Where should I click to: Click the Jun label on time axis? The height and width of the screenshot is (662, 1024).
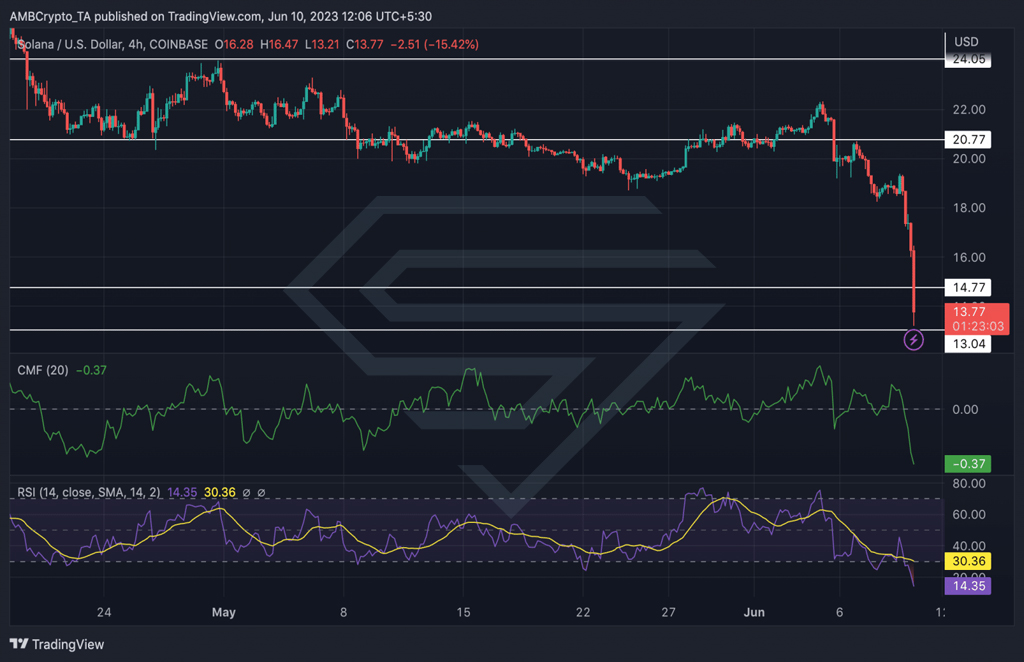click(x=754, y=612)
